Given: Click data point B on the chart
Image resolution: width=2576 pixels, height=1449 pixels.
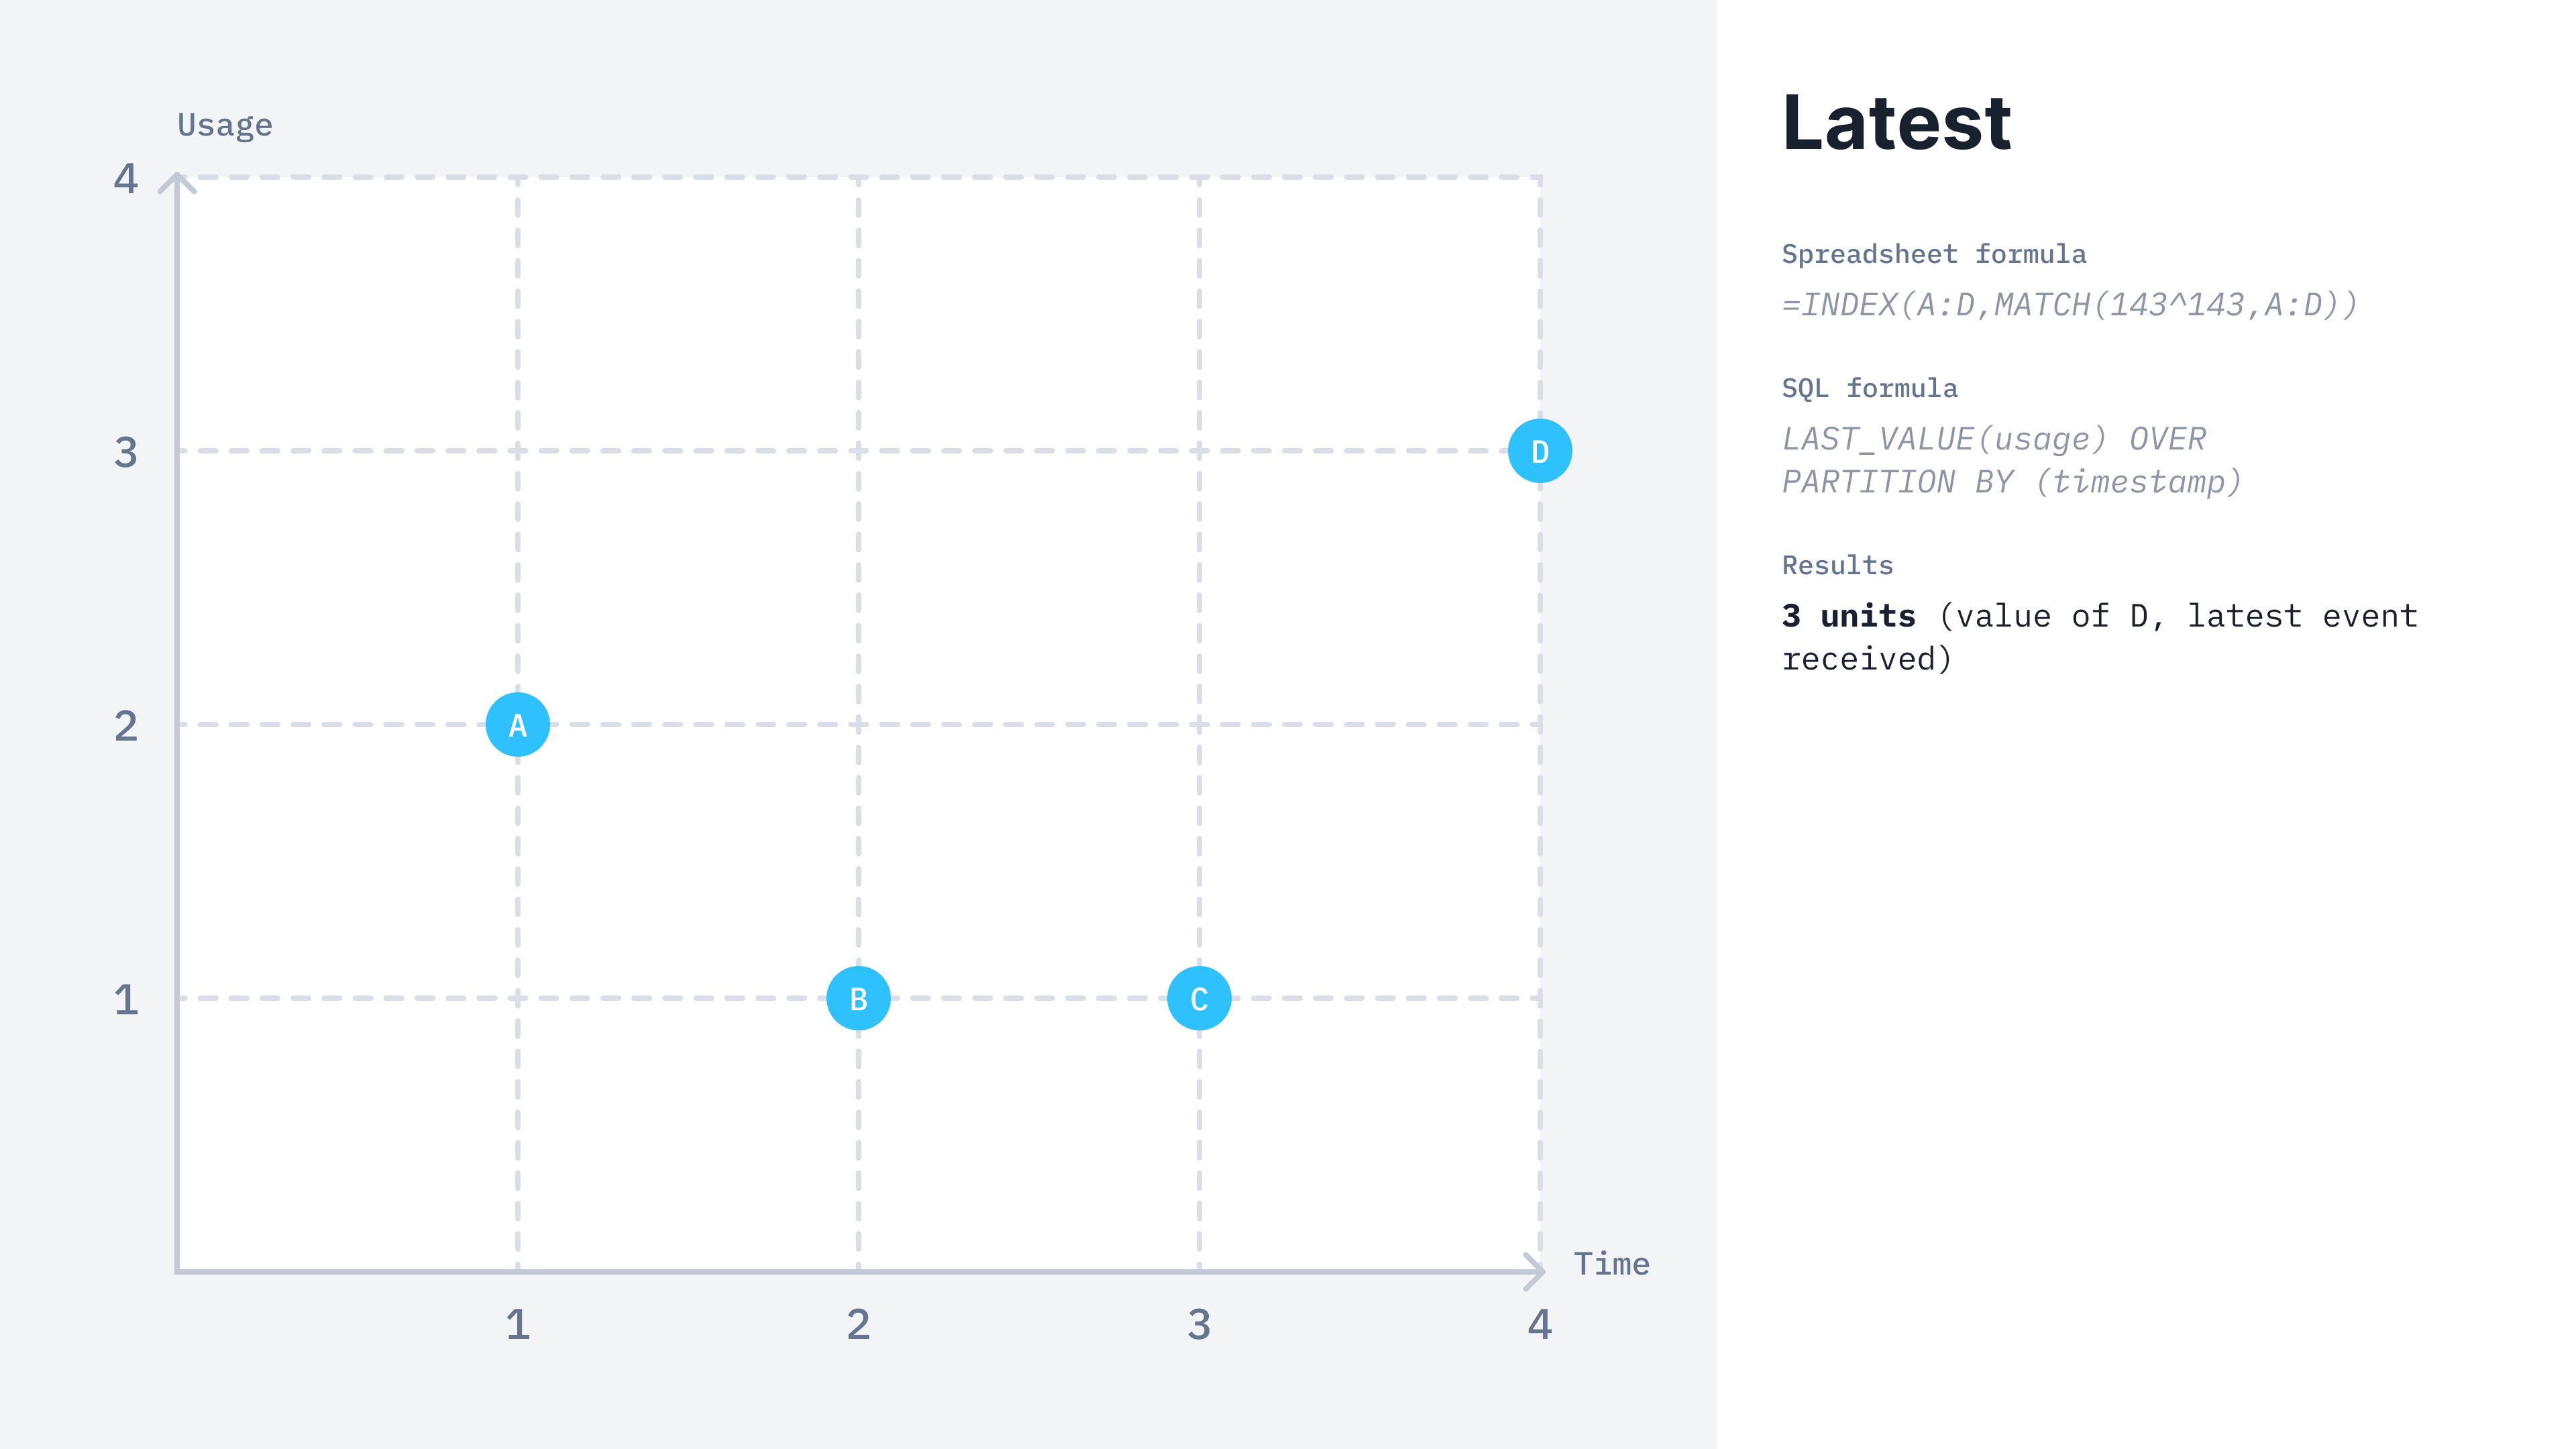Looking at the screenshot, I should tap(858, 998).
